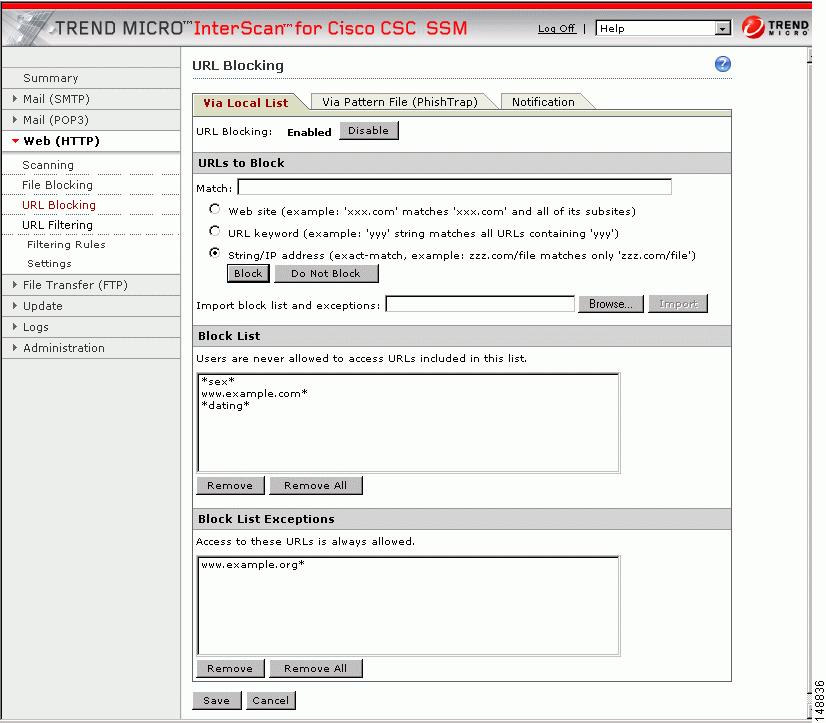Click Remove under the Block List

pyautogui.click(x=230, y=485)
